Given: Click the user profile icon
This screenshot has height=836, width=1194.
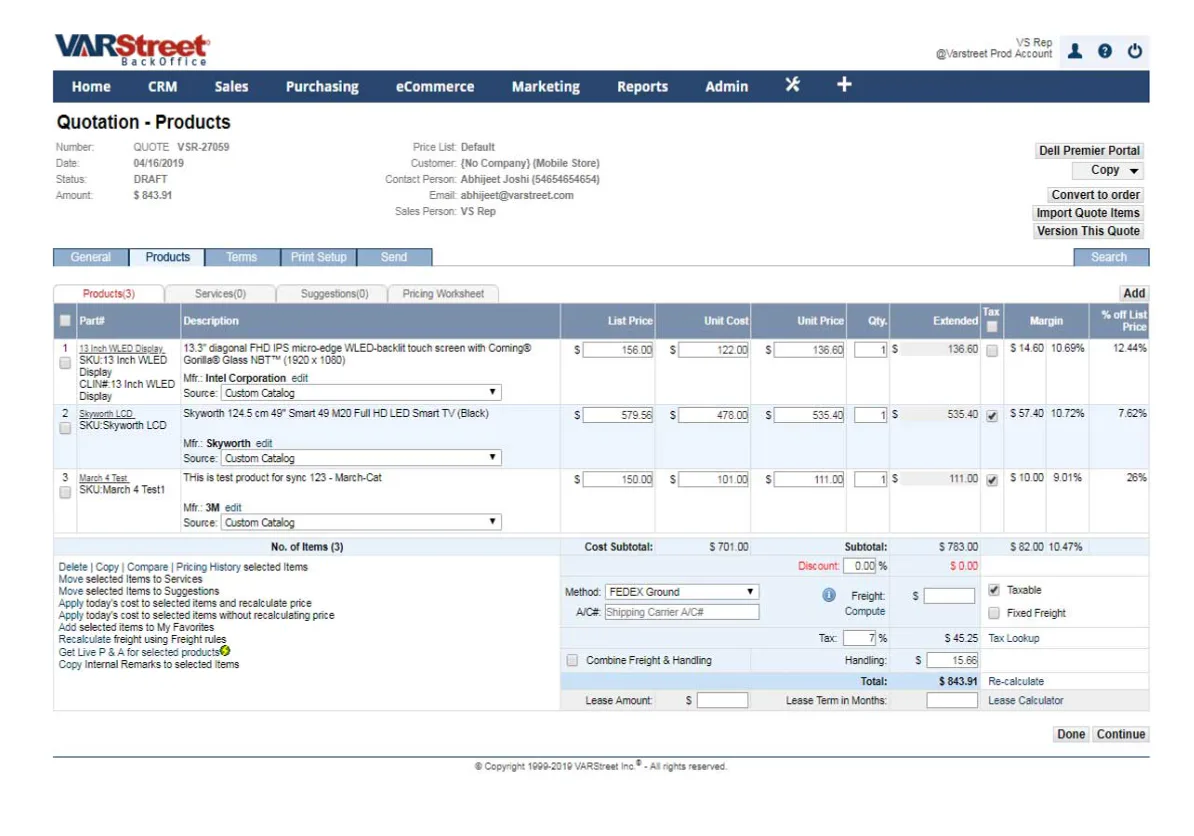Looking at the screenshot, I should coord(1074,51).
